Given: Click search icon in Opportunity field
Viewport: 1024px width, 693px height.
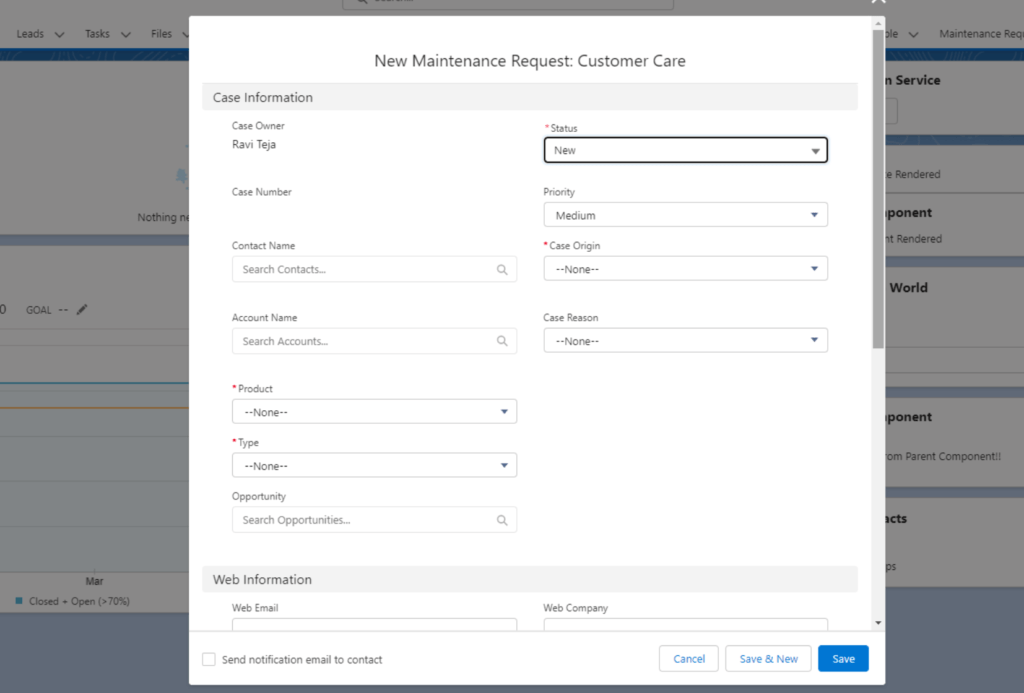Looking at the screenshot, I should tap(502, 520).
